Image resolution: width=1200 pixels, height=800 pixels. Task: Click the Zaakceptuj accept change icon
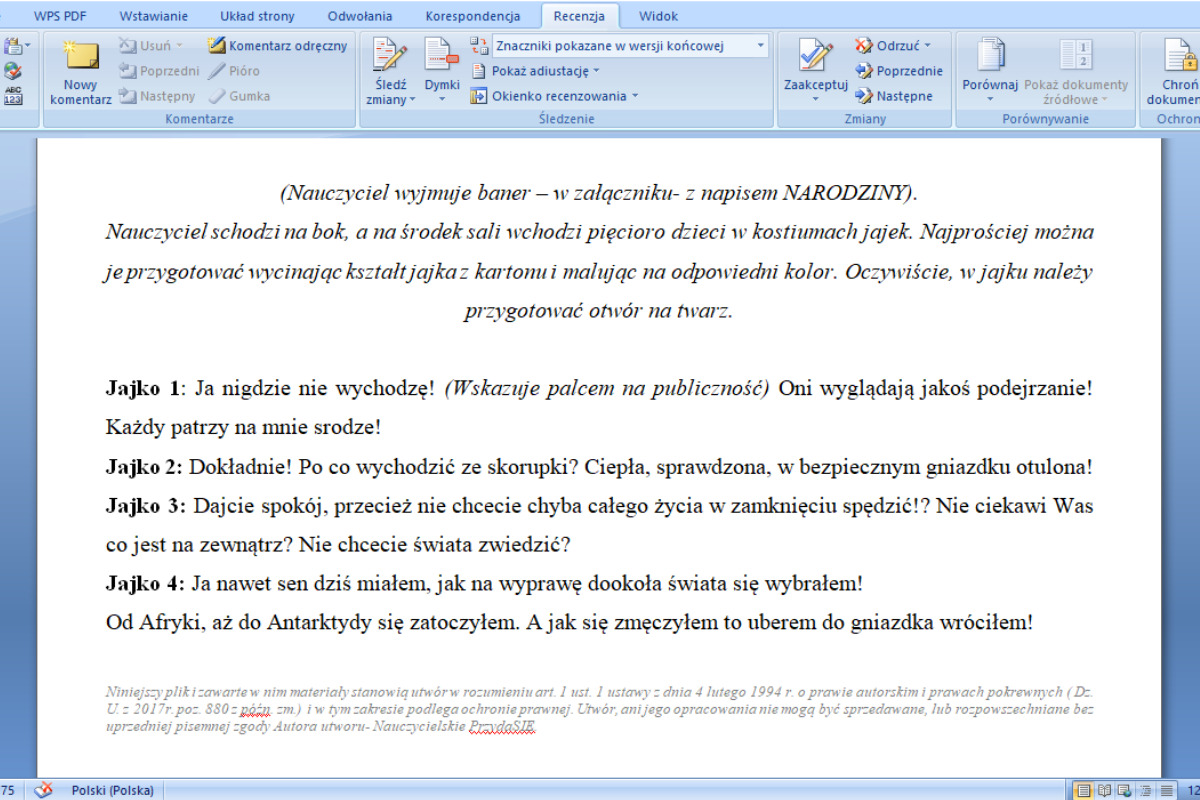tap(815, 58)
